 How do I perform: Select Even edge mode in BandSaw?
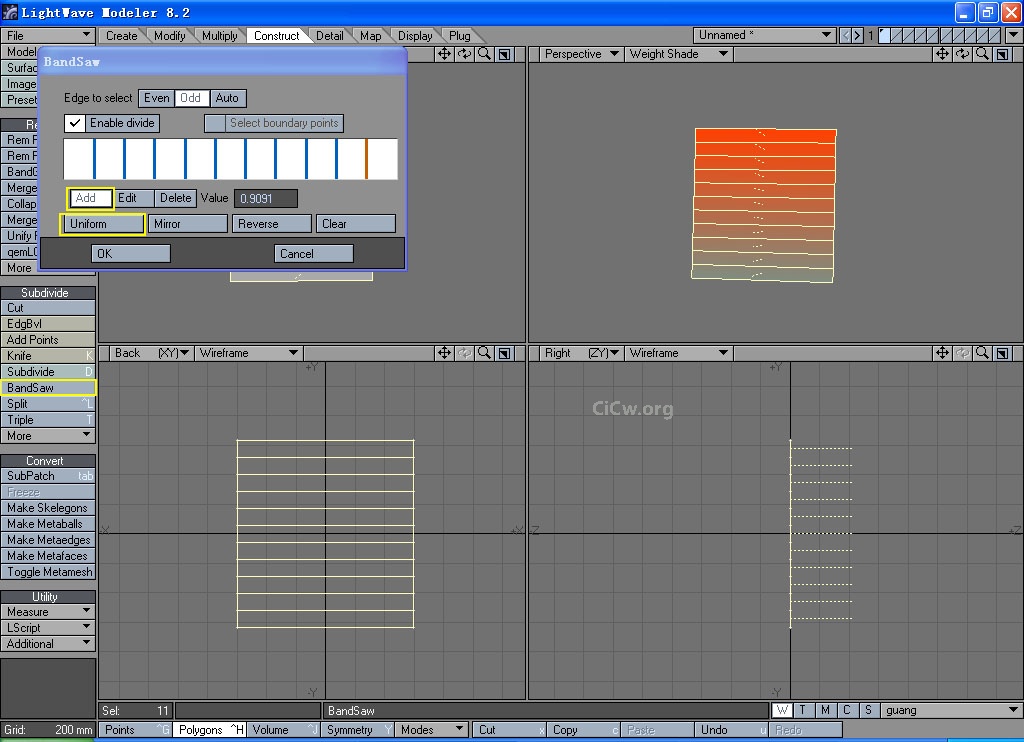157,98
